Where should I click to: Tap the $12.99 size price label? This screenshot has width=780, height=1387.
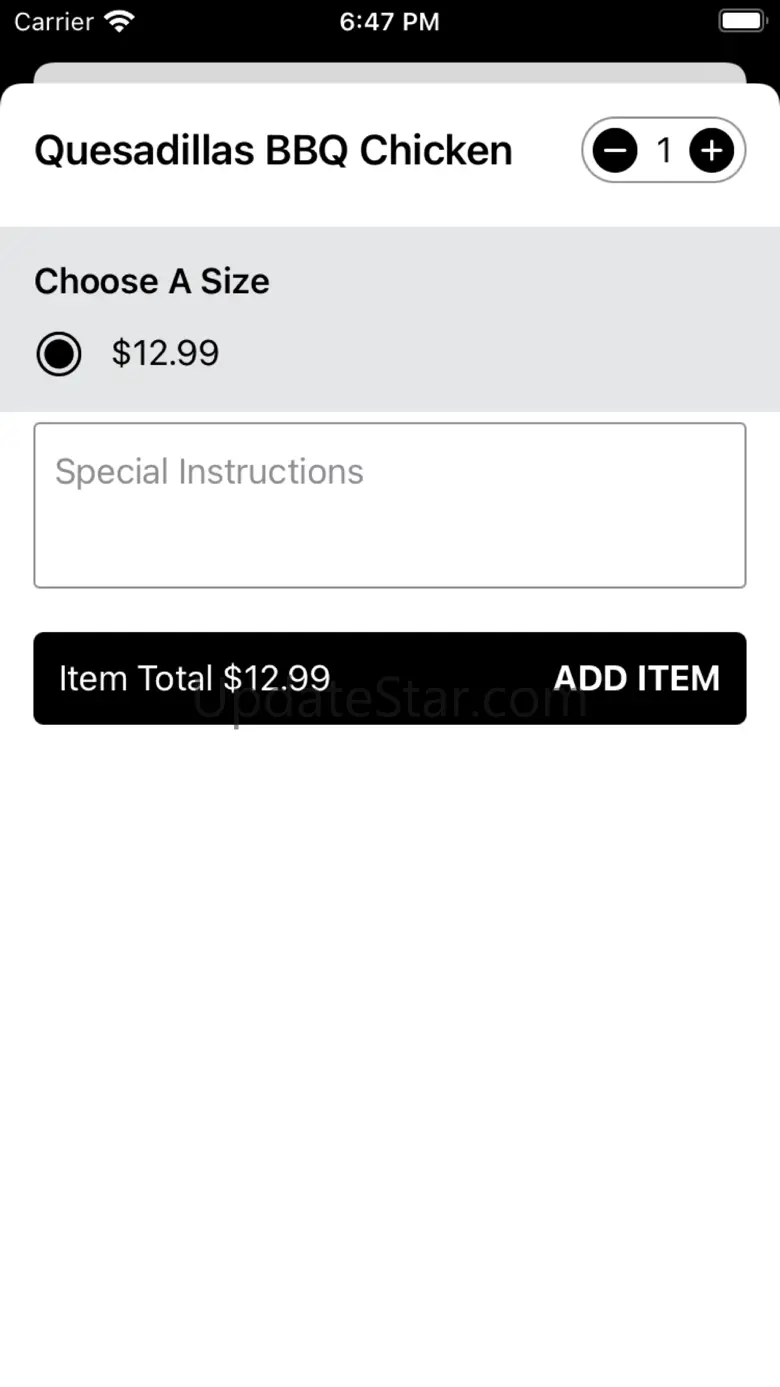click(x=165, y=353)
